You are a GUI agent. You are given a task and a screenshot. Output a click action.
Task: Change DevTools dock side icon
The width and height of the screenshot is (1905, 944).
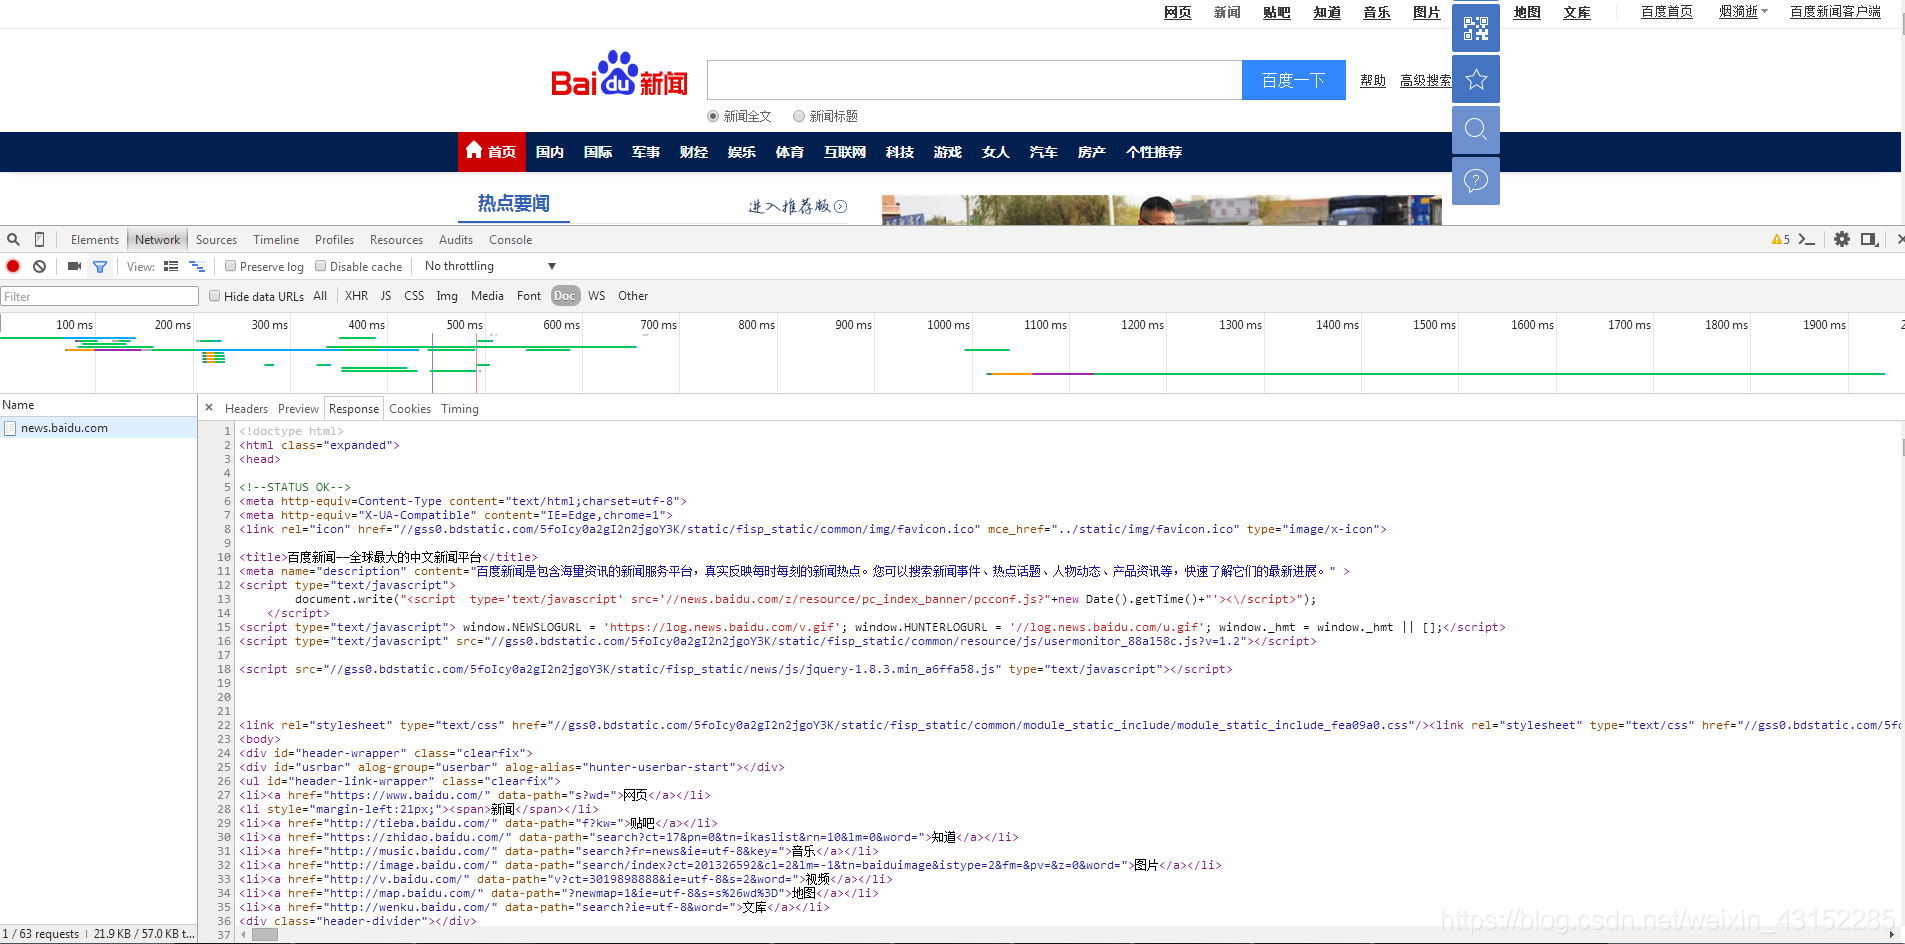click(1869, 240)
